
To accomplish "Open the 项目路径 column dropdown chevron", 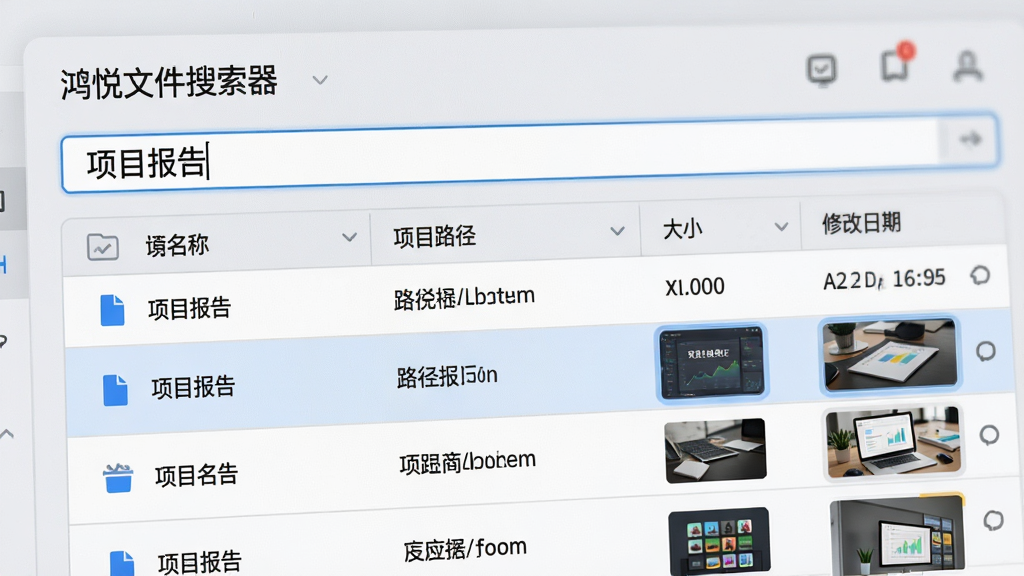I will [617, 231].
